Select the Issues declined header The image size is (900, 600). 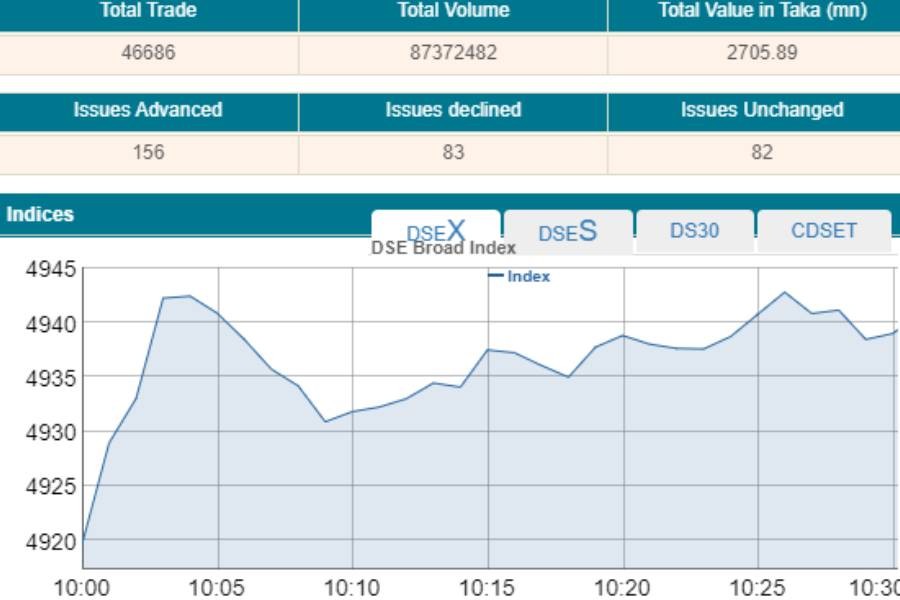453,110
